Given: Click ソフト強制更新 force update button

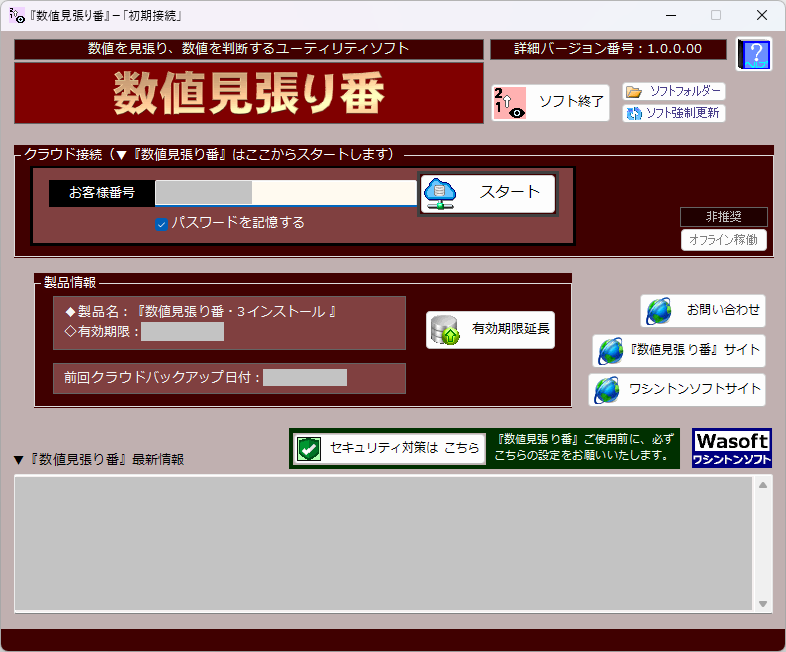Looking at the screenshot, I should click(x=674, y=113).
